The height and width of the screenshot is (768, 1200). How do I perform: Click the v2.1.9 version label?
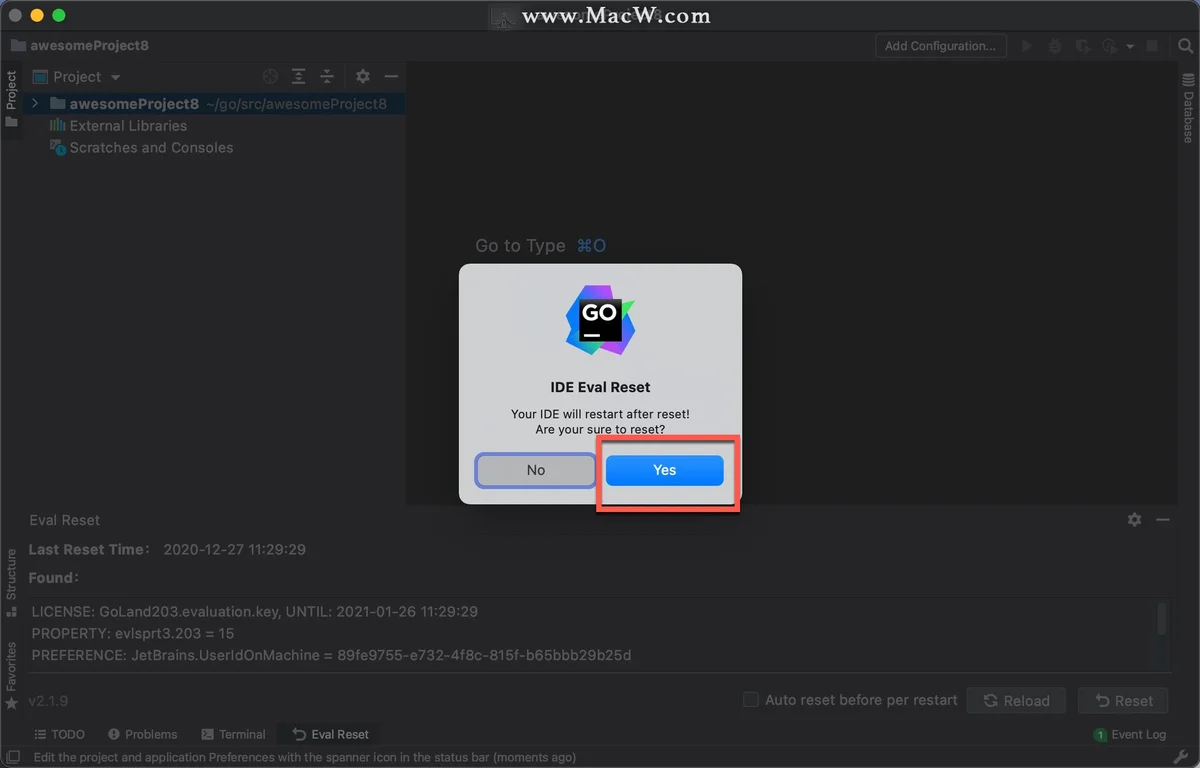coord(48,701)
